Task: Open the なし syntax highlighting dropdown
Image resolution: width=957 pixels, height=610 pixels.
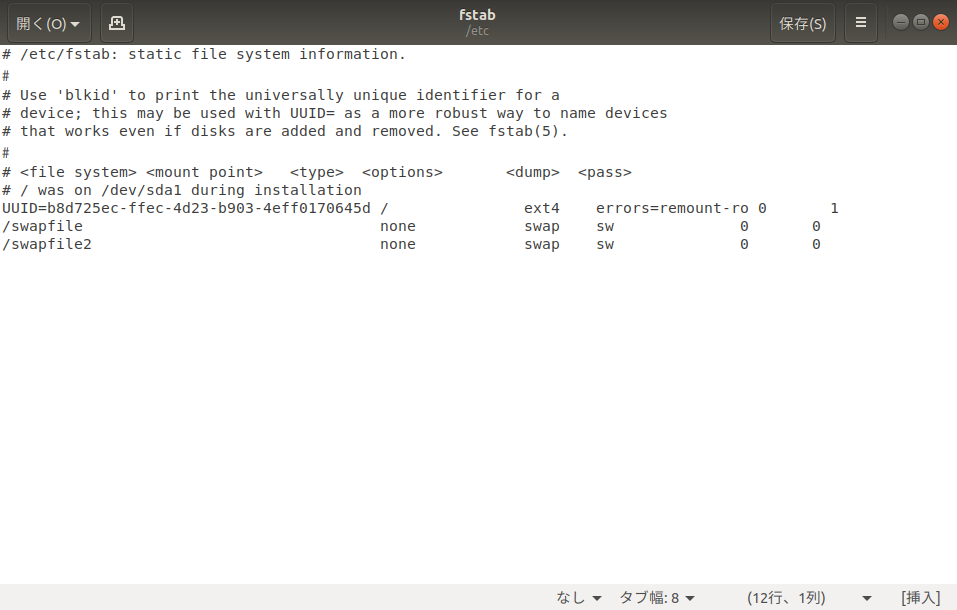Action: [x=578, y=597]
